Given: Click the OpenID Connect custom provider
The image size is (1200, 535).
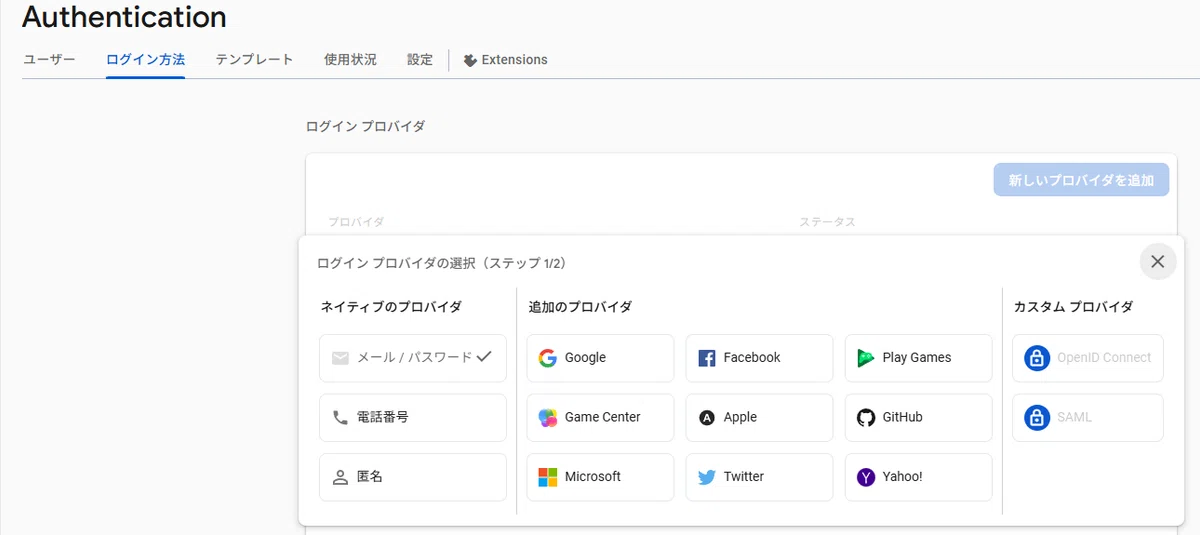Looking at the screenshot, I should (x=1088, y=358).
